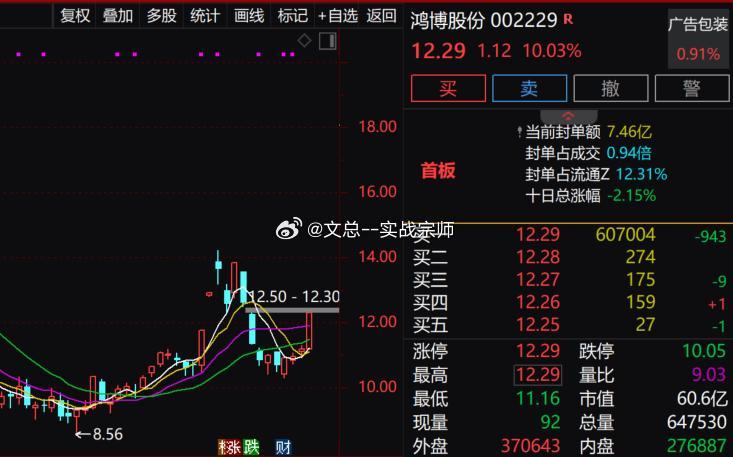This screenshot has width=733, height=457.
Task: Click the blue 财 financial icon
Action: (282, 447)
